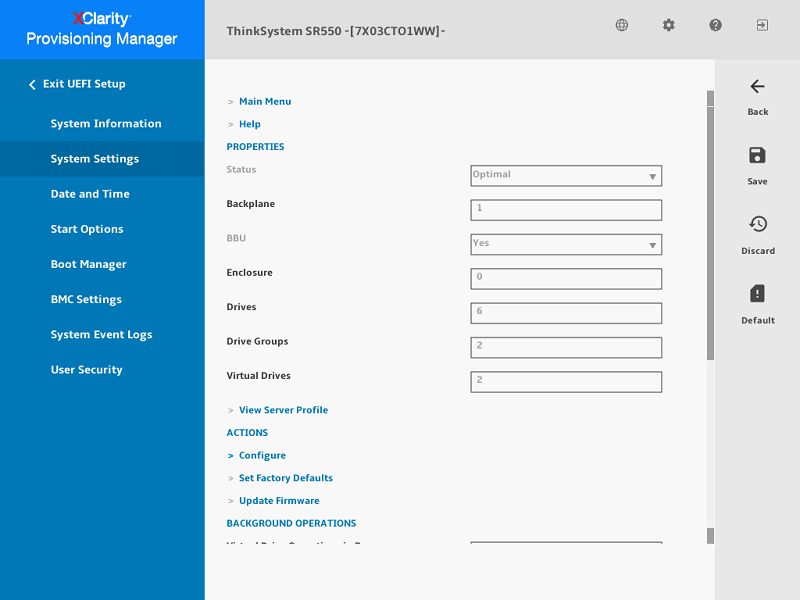The image size is (800, 600).
Task: Click the Configure link
Action: 262,455
